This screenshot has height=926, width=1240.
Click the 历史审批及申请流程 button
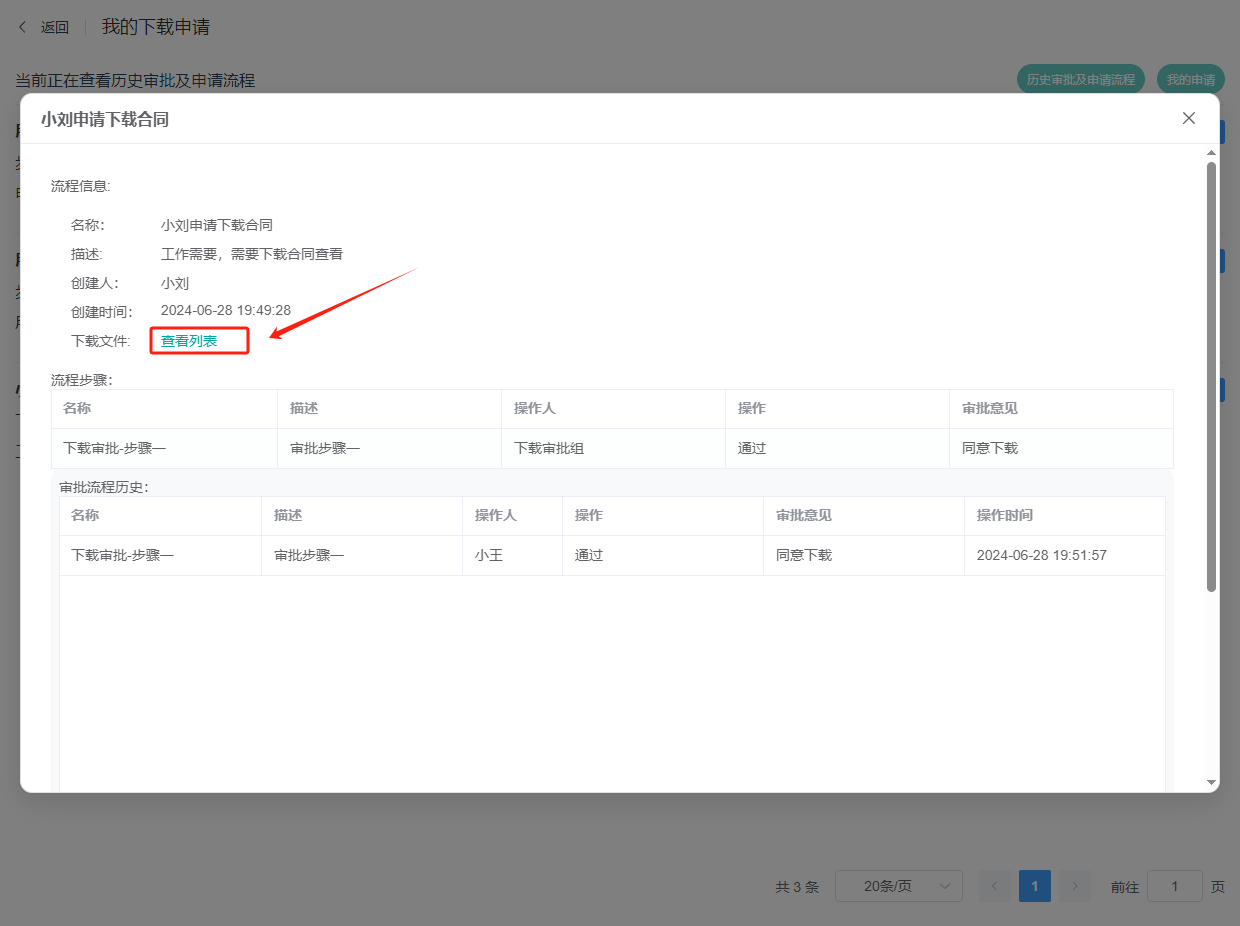(x=1081, y=80)
